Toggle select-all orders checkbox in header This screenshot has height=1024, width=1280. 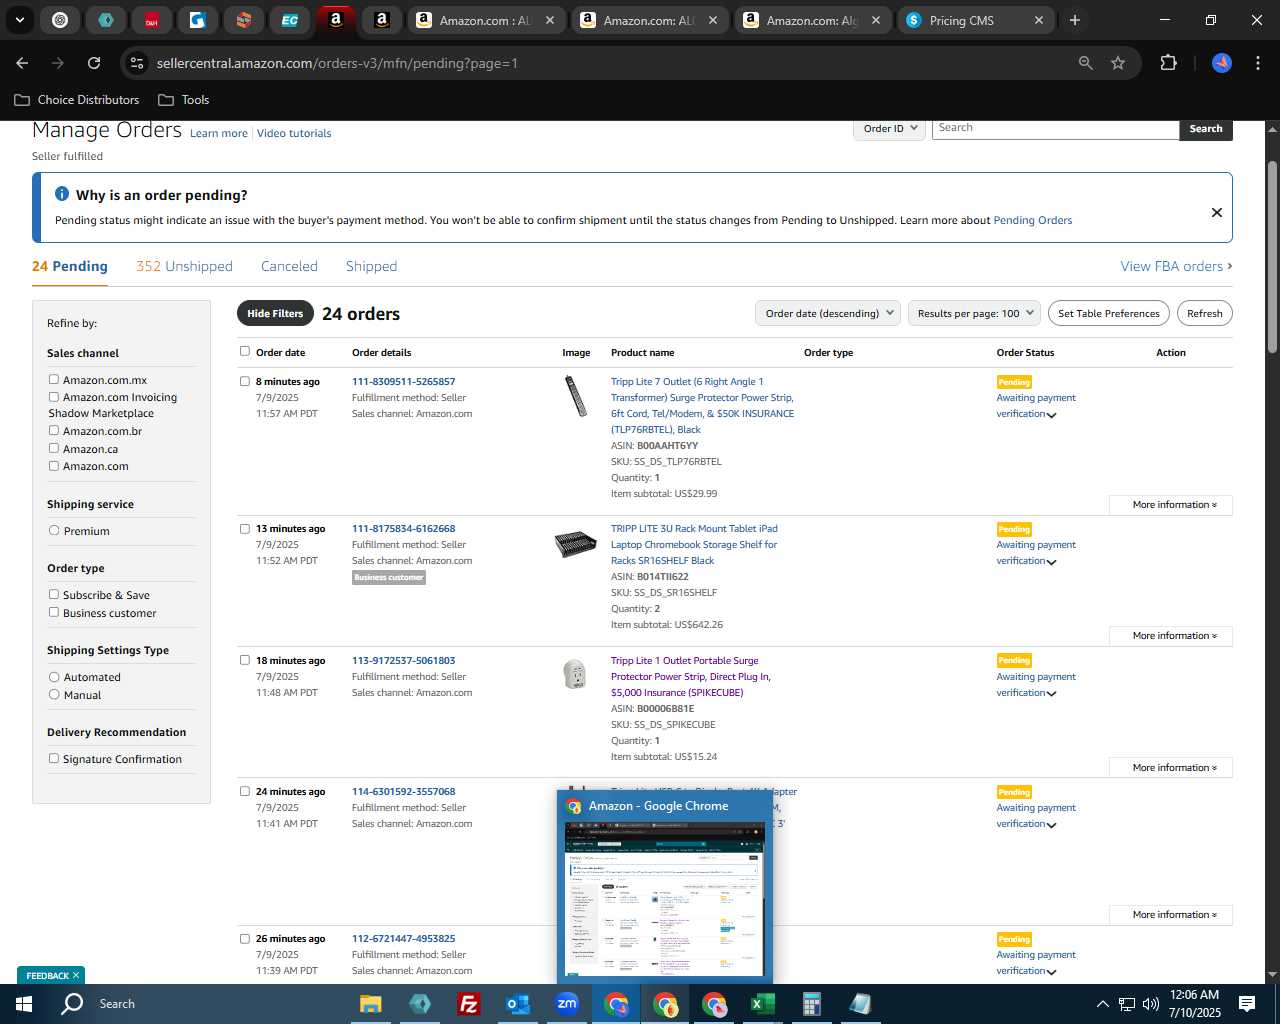click(245, 351)
